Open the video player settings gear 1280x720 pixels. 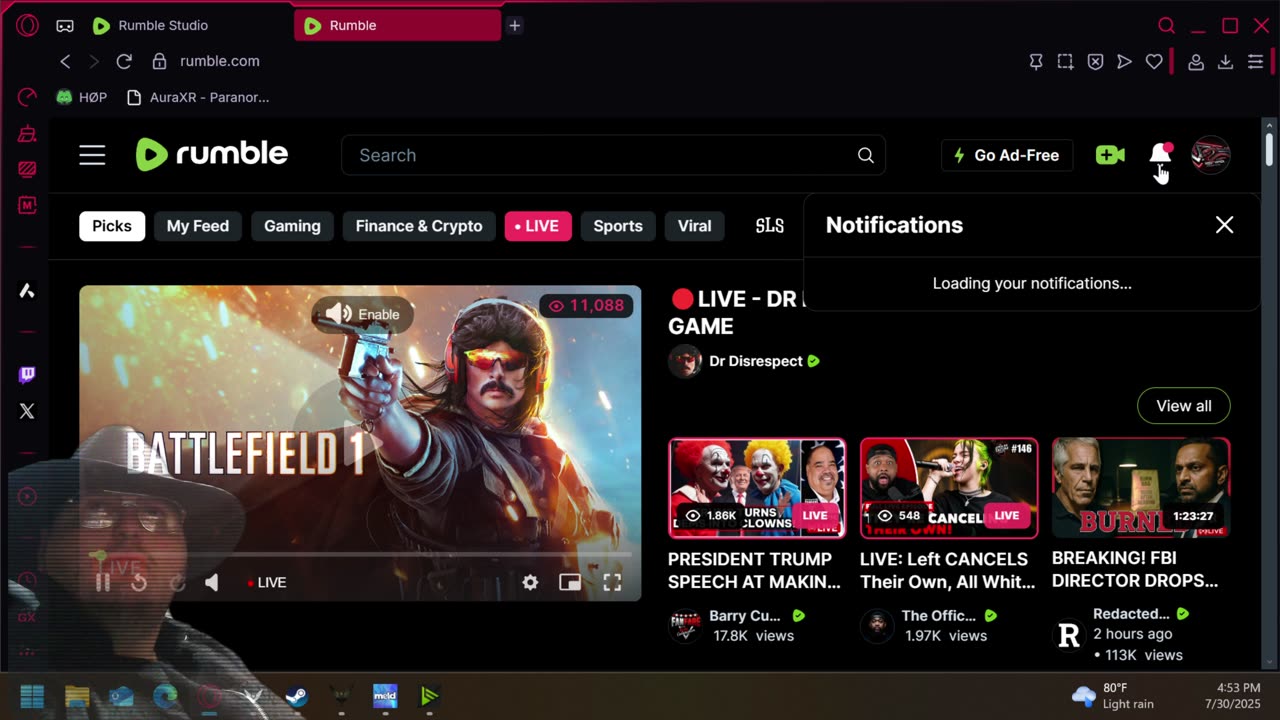pos(530,582)
